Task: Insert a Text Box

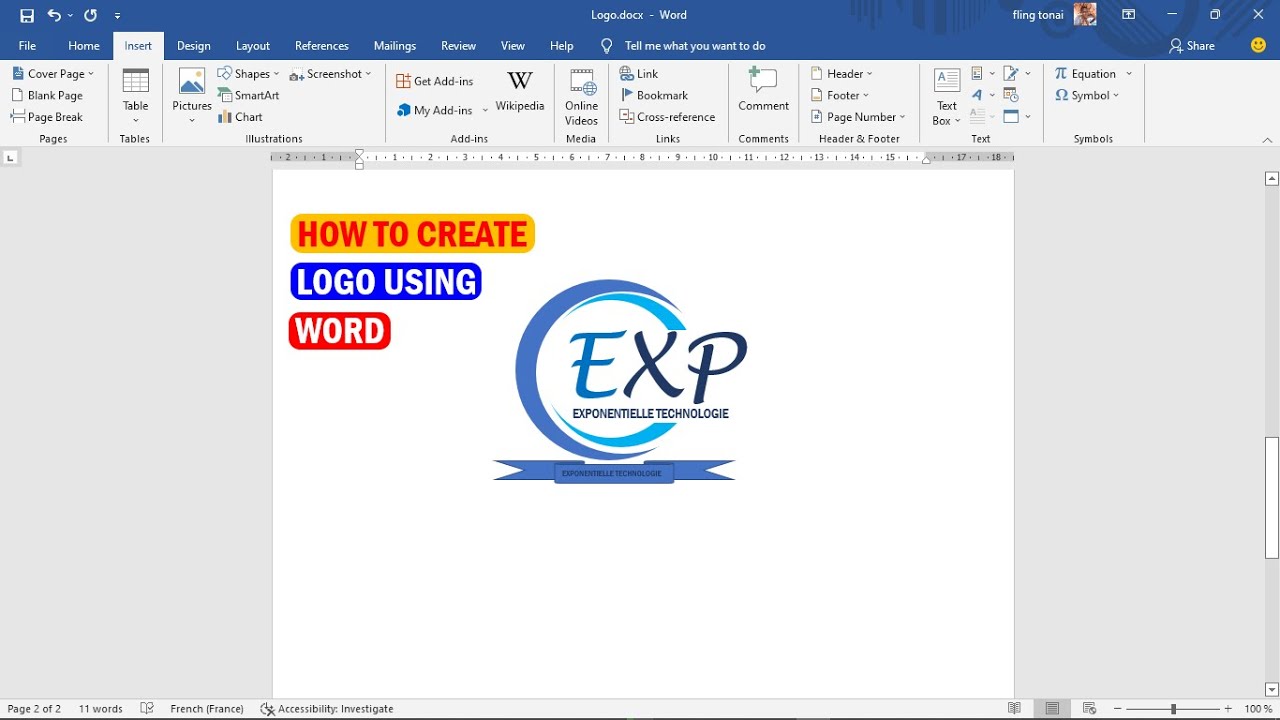Action: (x=946, y=97)
